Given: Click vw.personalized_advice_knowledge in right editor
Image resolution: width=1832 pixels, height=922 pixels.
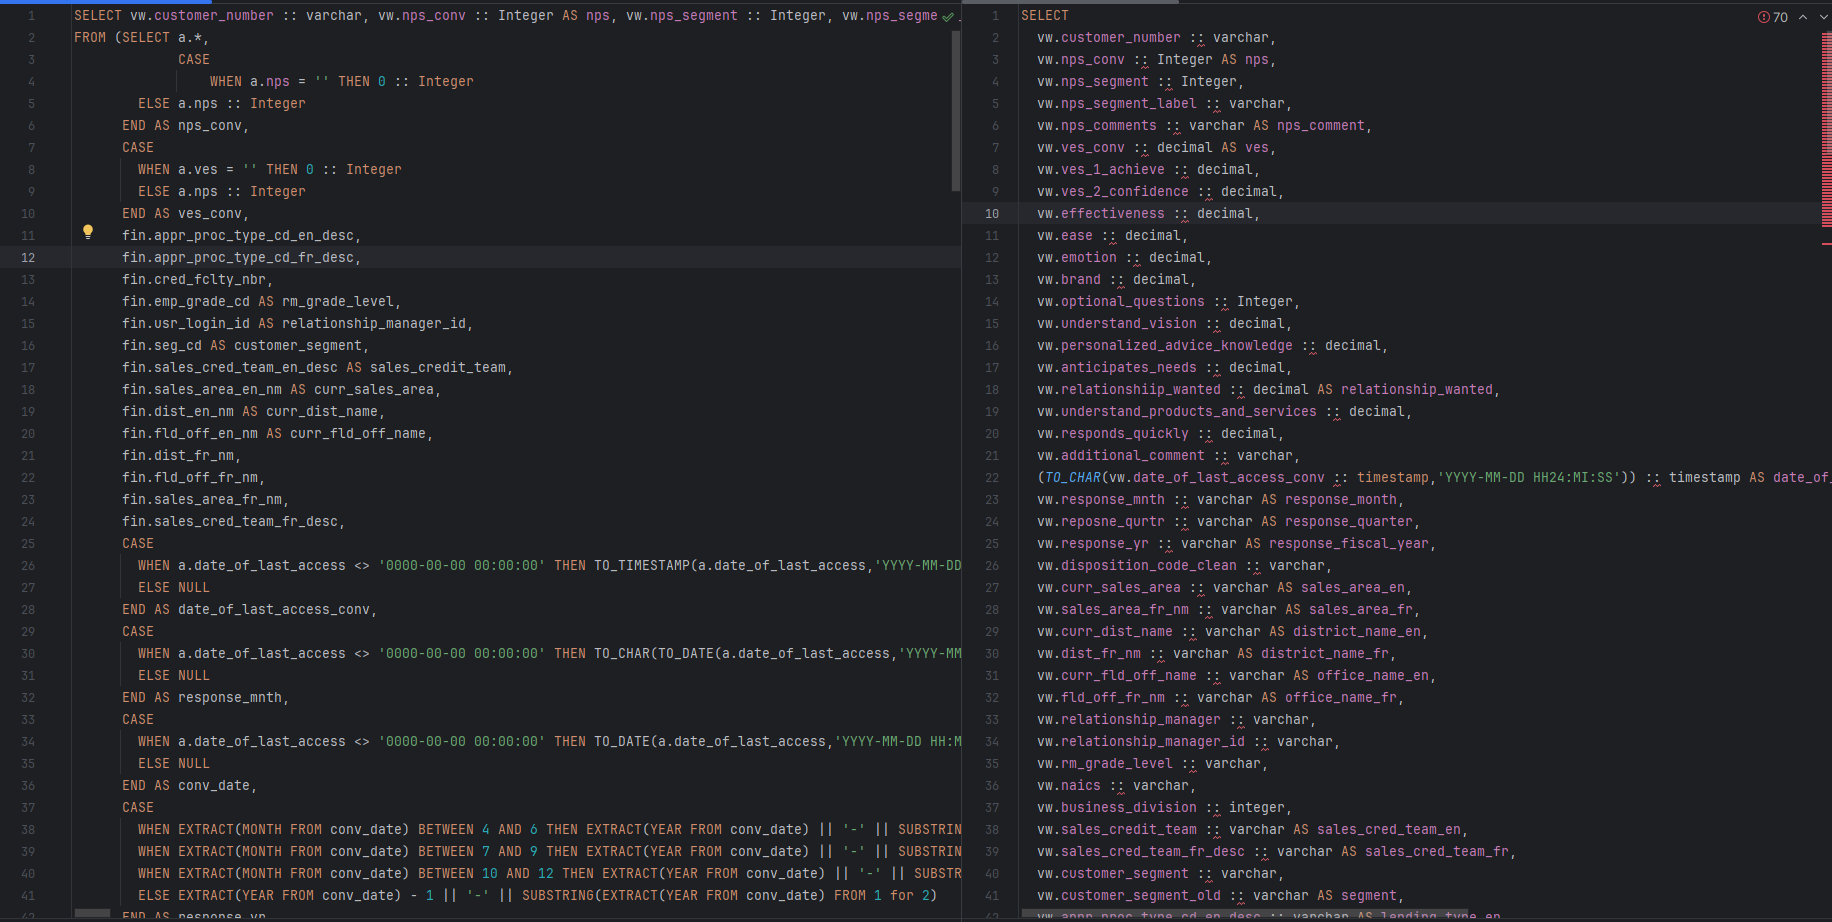Looking at the screenshot, I should click(x=1165, y=346).
